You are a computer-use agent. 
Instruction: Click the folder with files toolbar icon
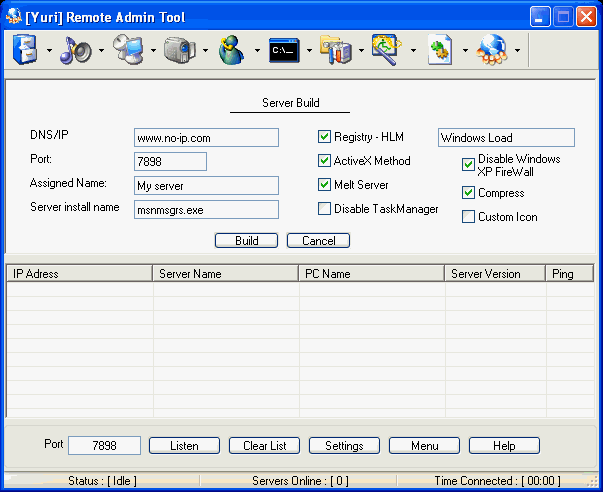coord(337,49)
